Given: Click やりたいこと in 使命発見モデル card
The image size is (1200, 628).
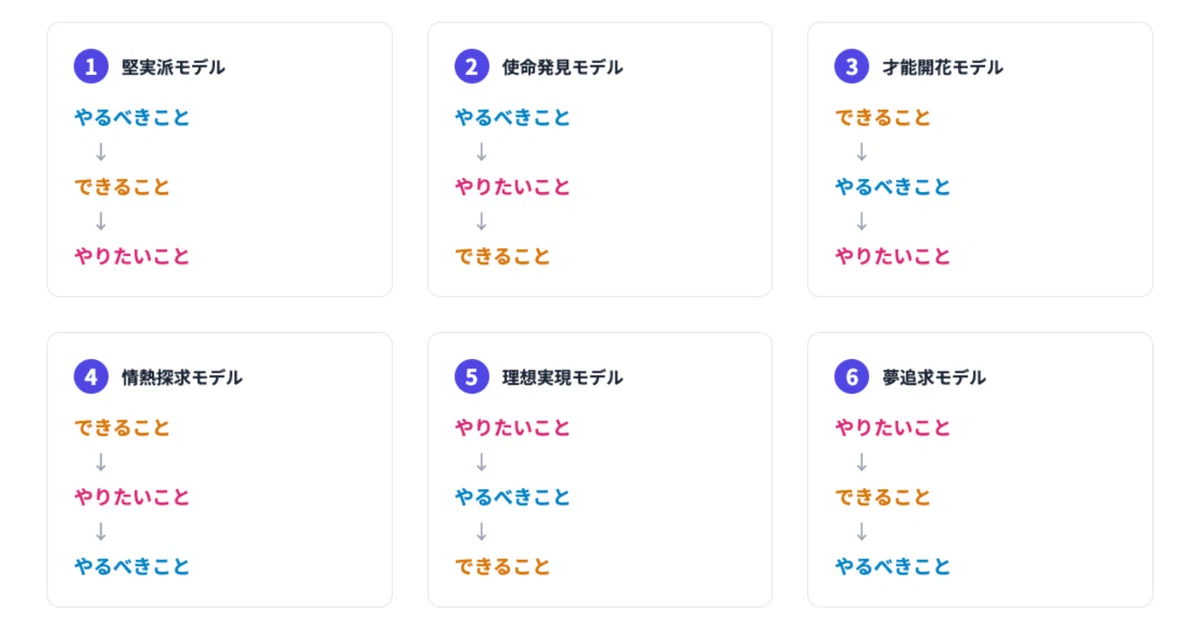Looking at the screenshot, I should [512, 187].
